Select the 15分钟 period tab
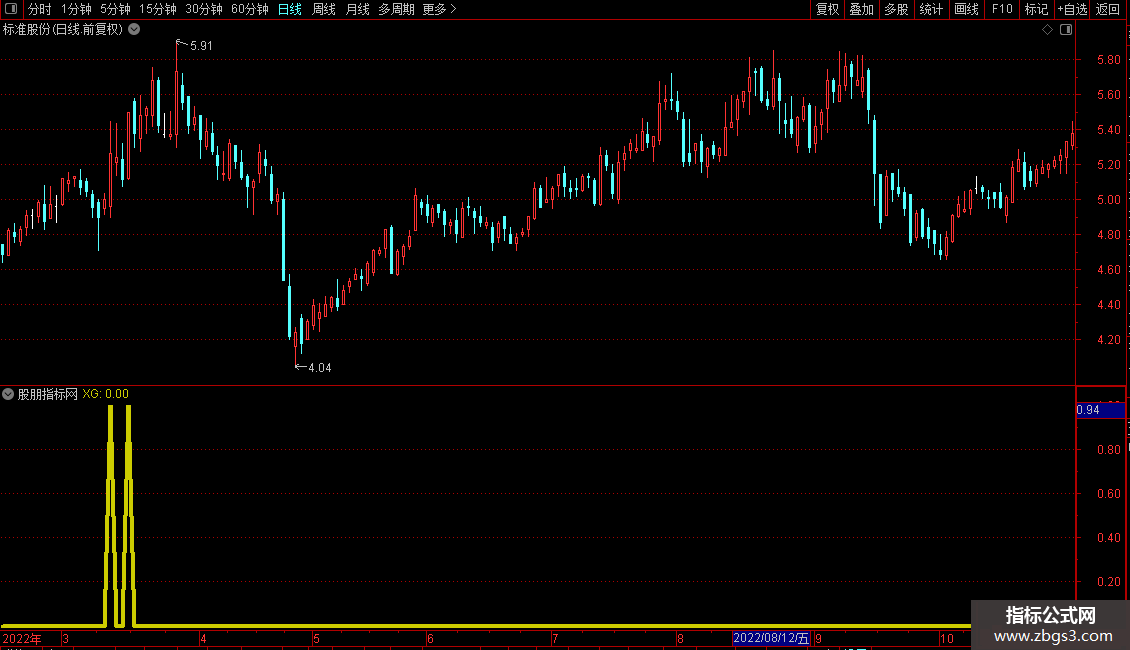This screenshot has height=650, width=1130. pyautogui.click(x=158, y=9)
